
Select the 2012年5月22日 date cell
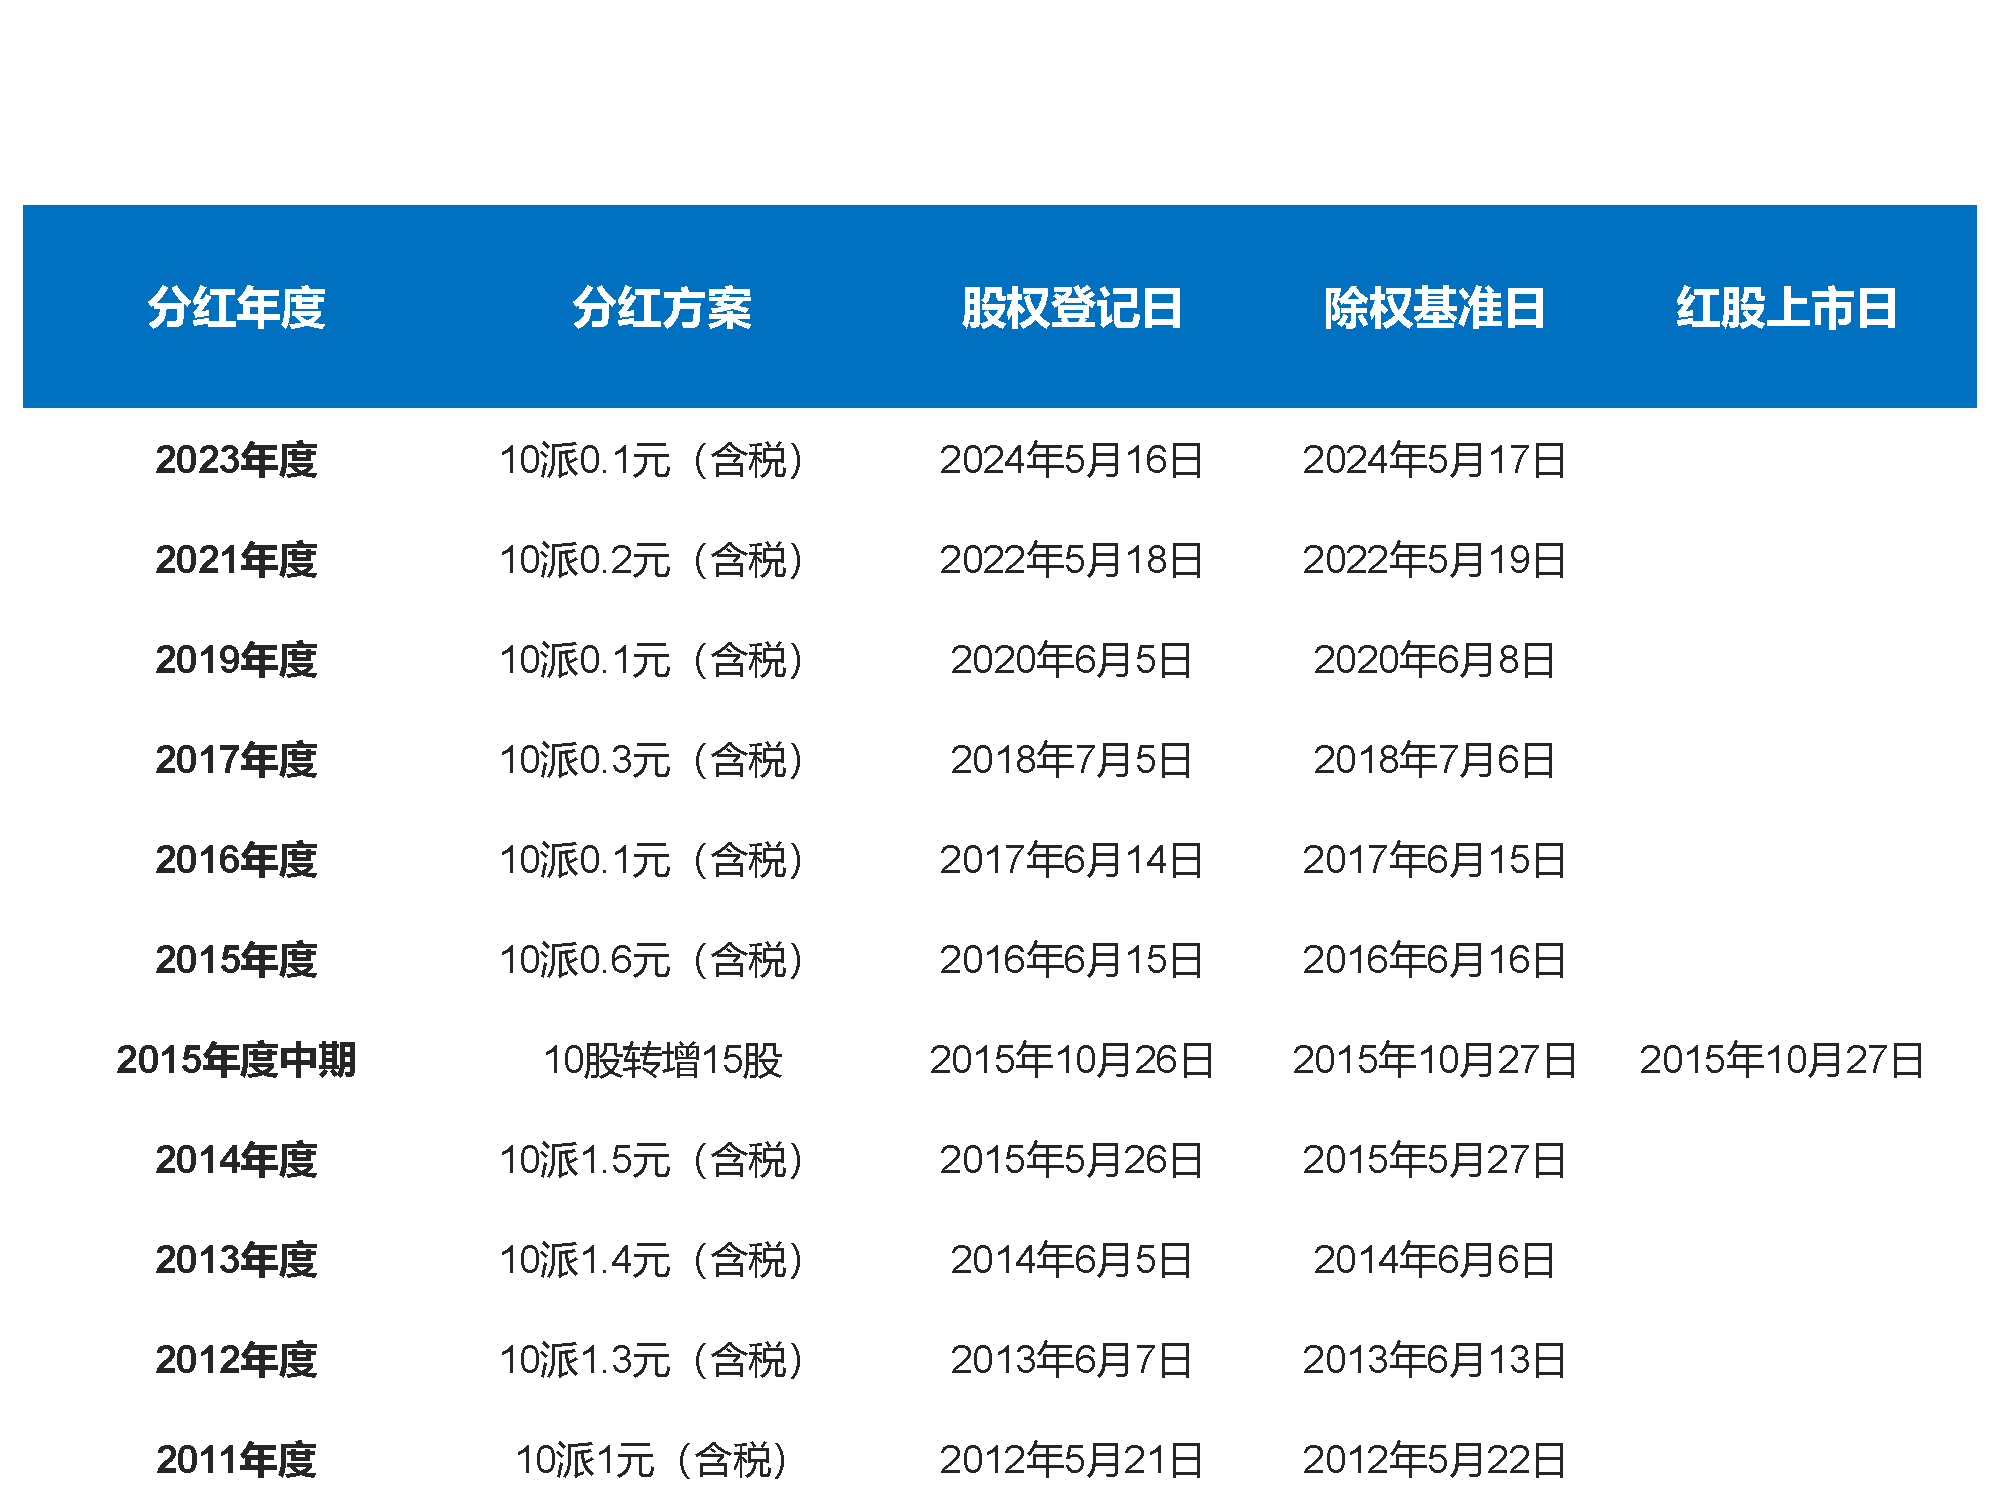[x=1434, y=1460]
